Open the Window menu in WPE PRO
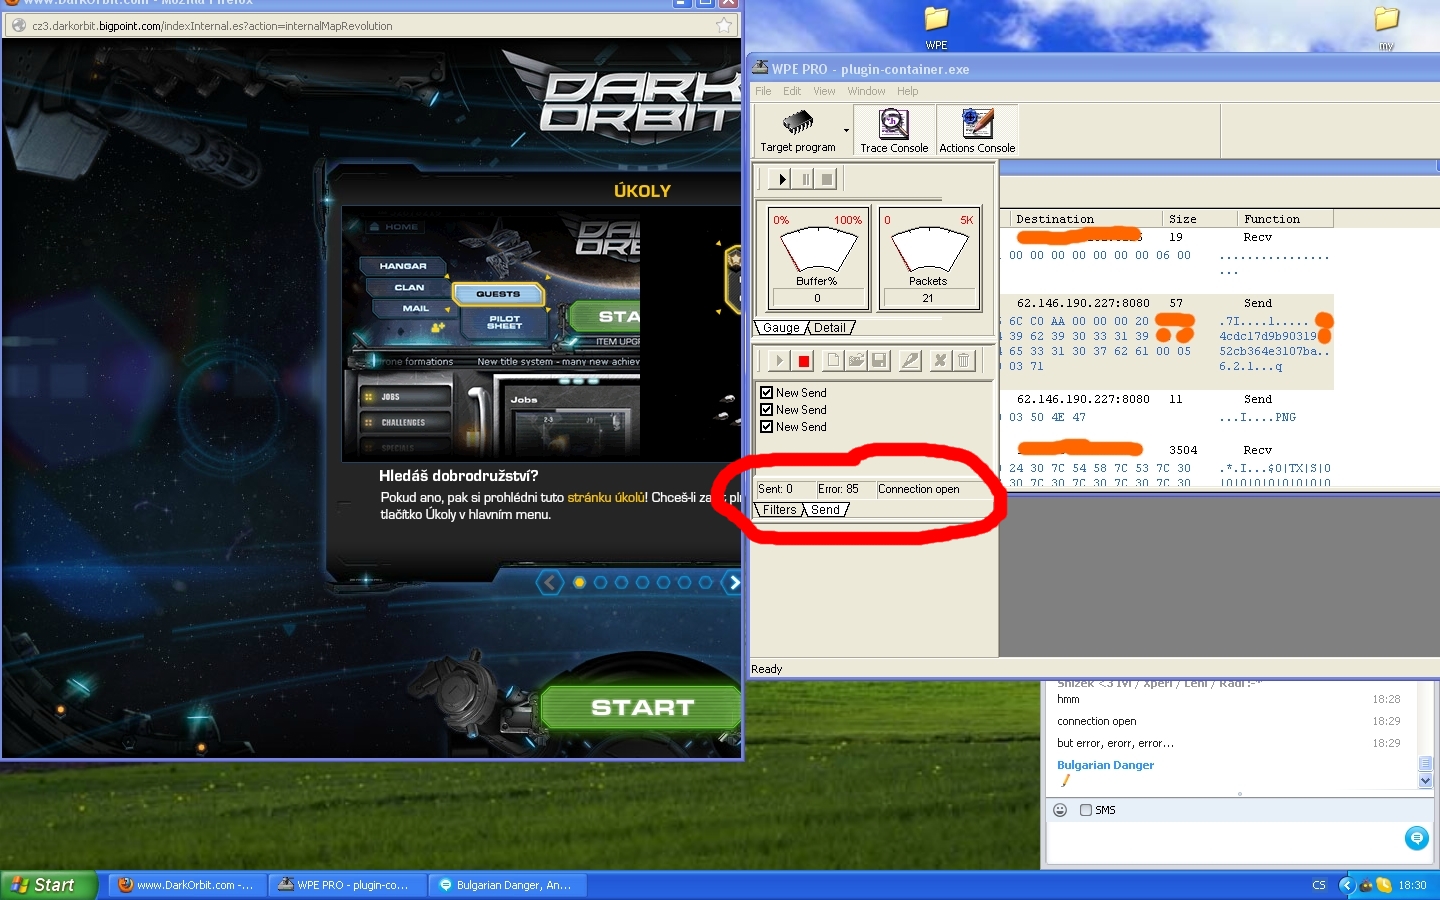1440x900 pixels. (866, 91)
